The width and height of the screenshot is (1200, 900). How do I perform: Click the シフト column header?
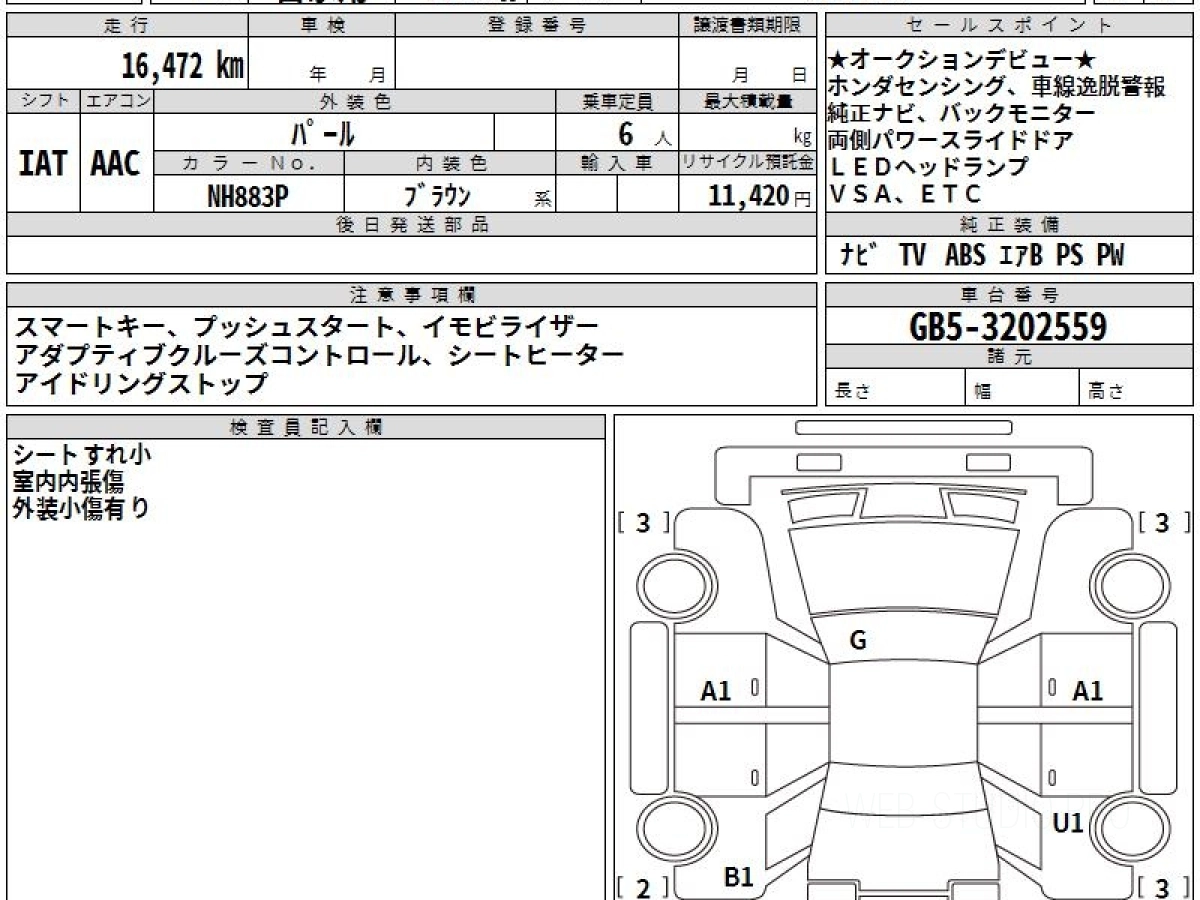[x=44, y=101]
